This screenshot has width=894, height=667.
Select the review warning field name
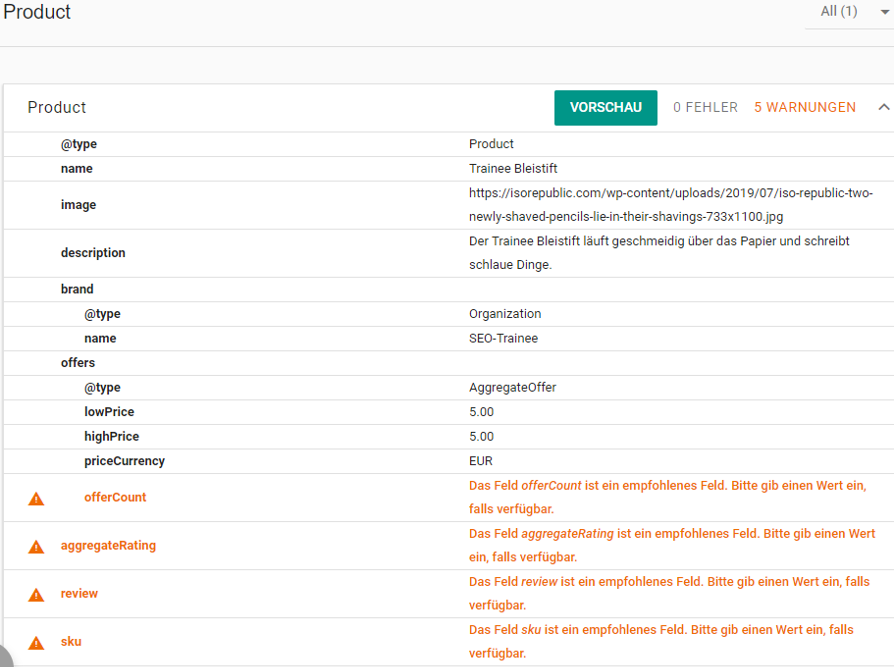pos(79,593)
